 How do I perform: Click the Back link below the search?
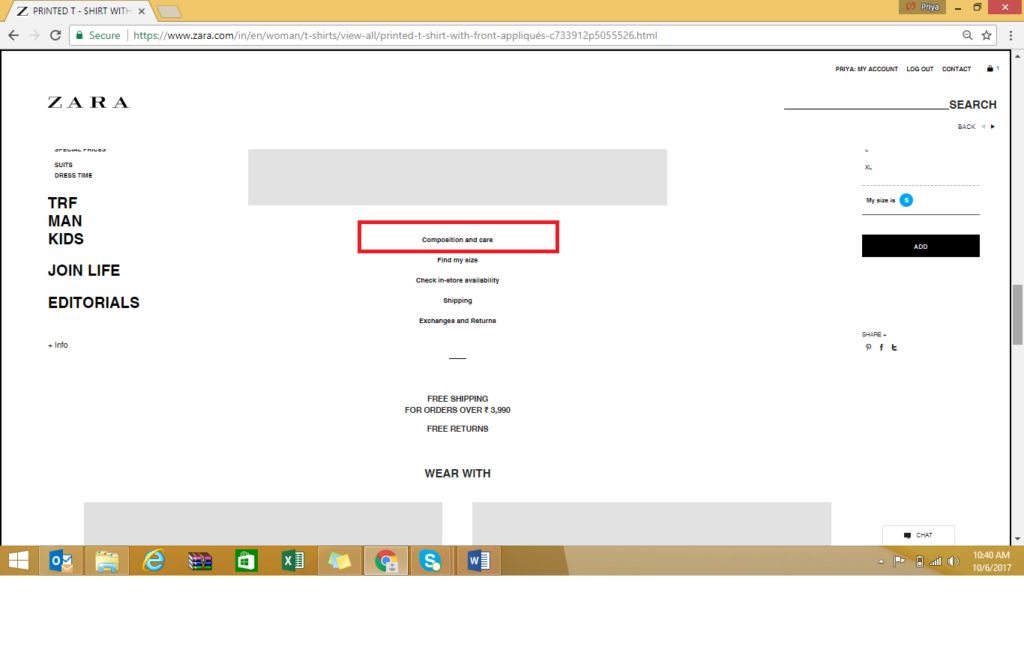(967, 127)
